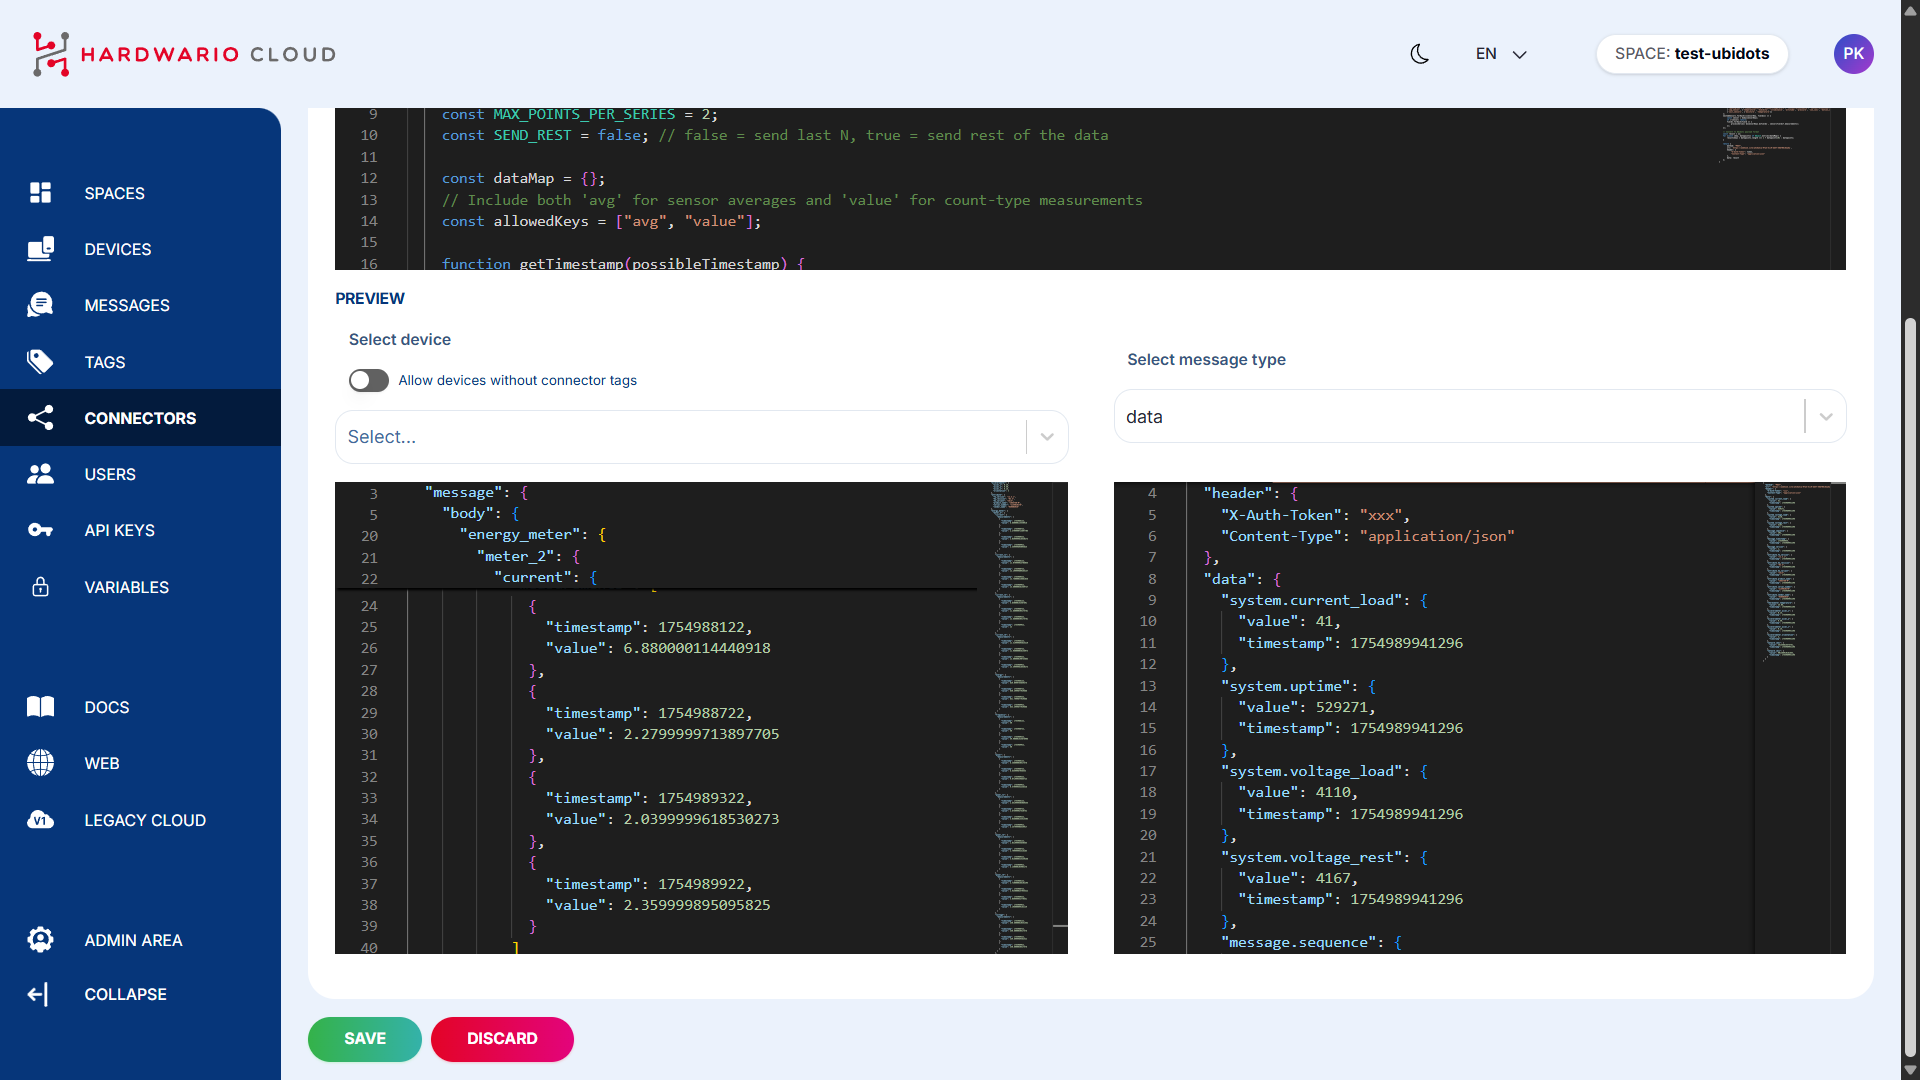This screenshot has width=1920, height=1080.
Task: Click the Legacy Cloud icon
Action: coord(40,820)
